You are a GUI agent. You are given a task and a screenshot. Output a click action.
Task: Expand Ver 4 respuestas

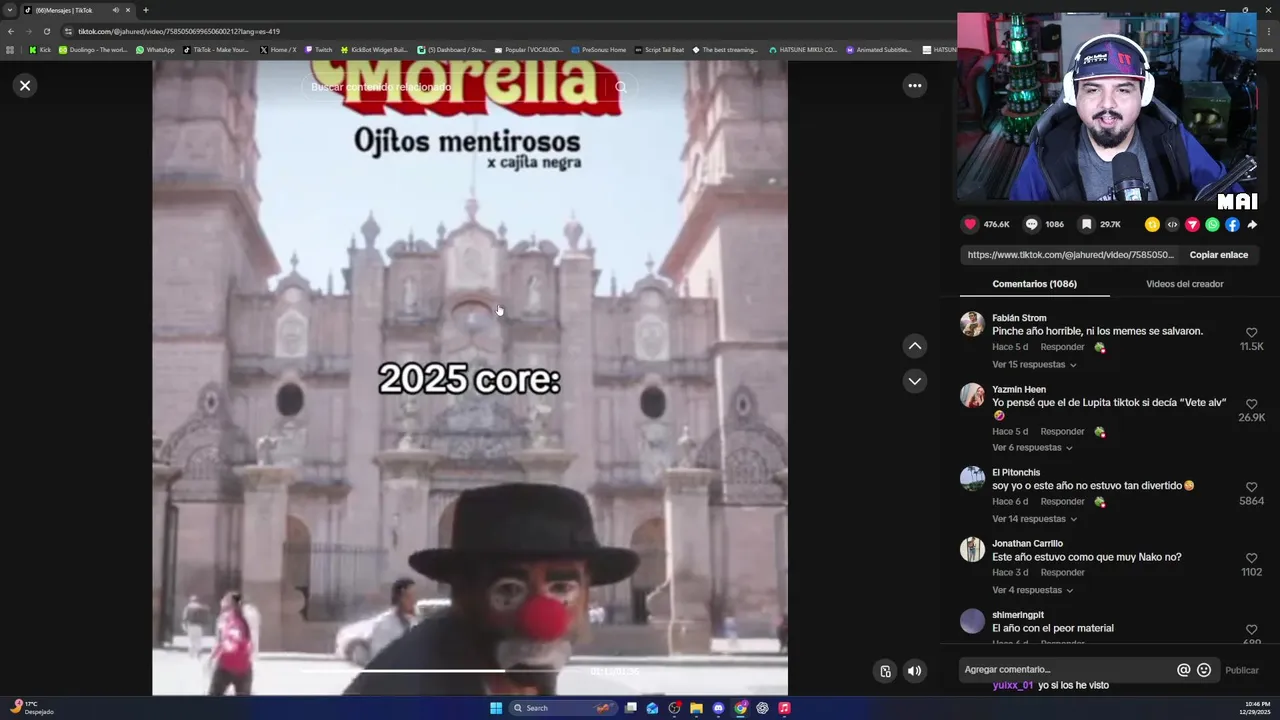pyautogui.click(x=1032, y=590)
